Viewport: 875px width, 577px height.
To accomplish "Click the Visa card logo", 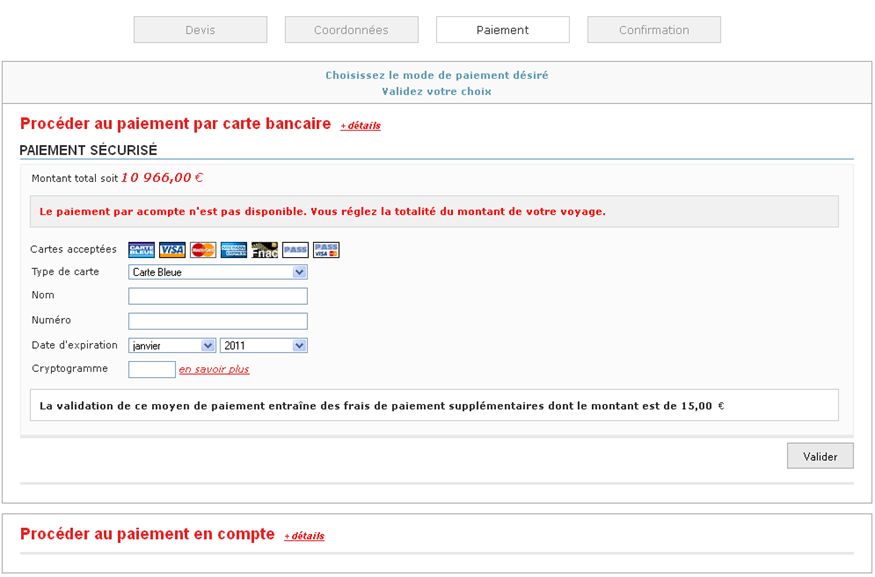I will [x=172, y=250].
